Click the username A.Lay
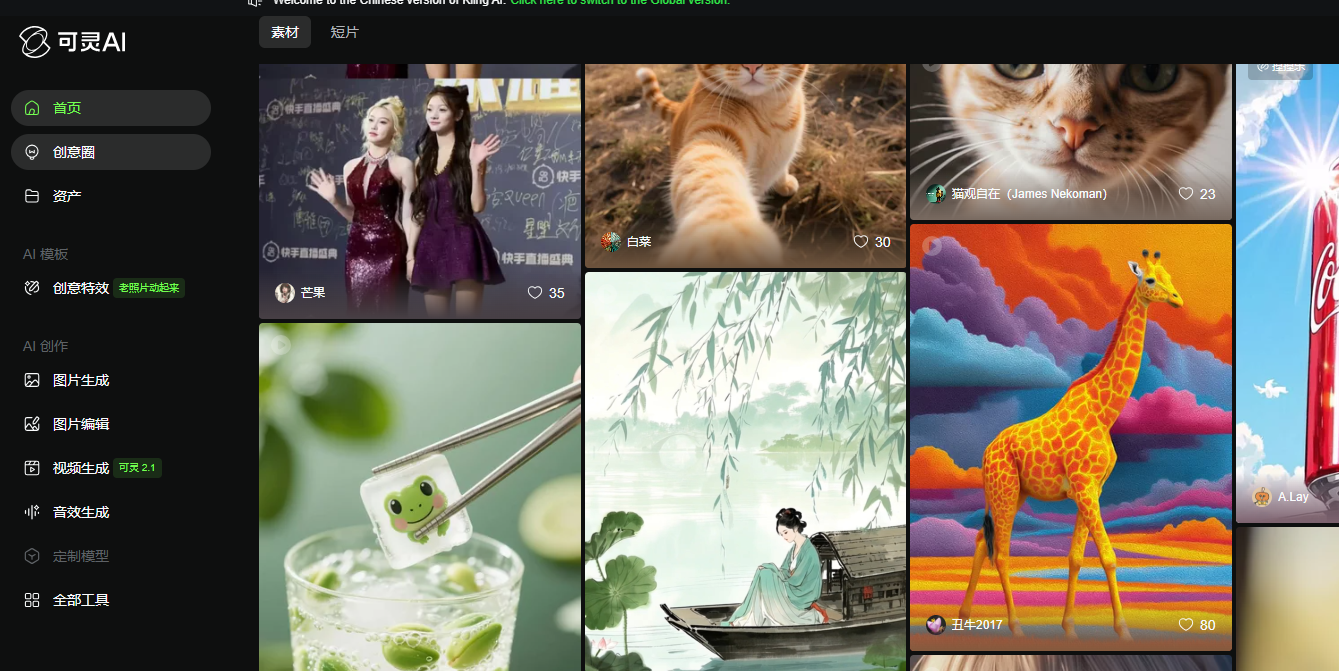 (1293, 497)
